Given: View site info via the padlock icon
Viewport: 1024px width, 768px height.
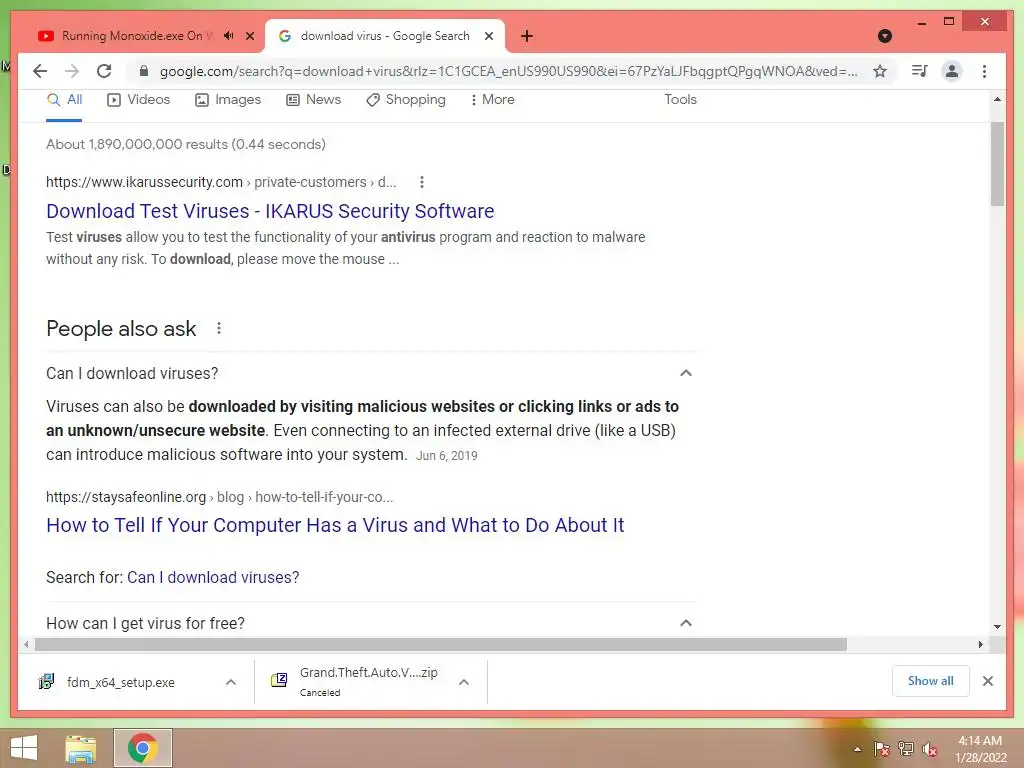Looking at the screenshot, I should coord(144,71).
